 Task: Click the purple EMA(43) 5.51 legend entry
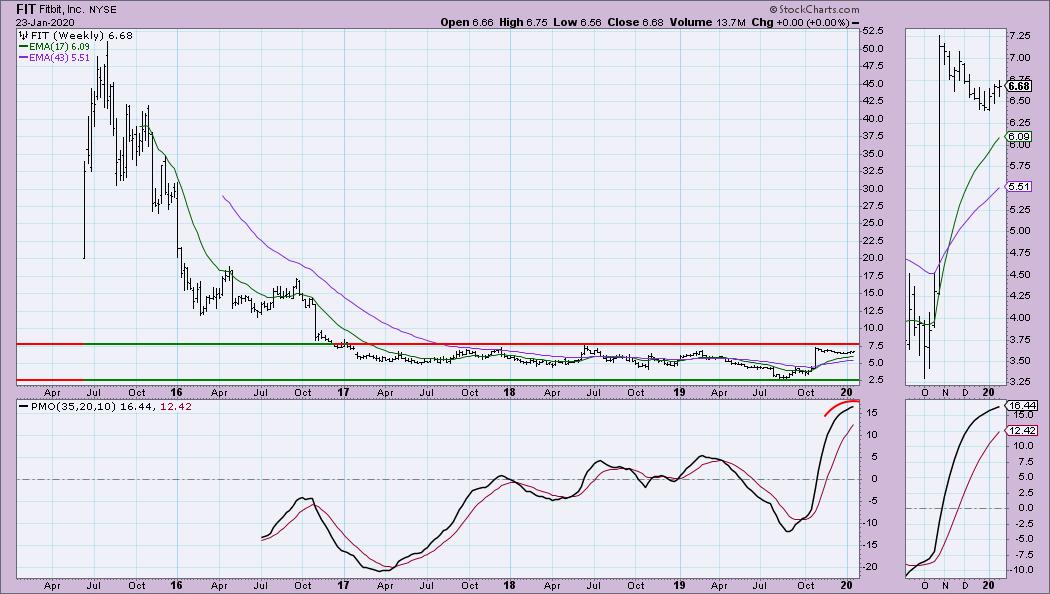[x=54, y=58]
